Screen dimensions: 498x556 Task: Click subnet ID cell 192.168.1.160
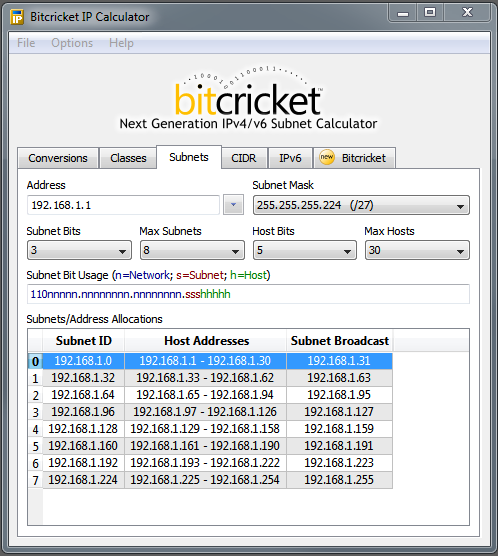pyautogui.click(x=83, y=446)
